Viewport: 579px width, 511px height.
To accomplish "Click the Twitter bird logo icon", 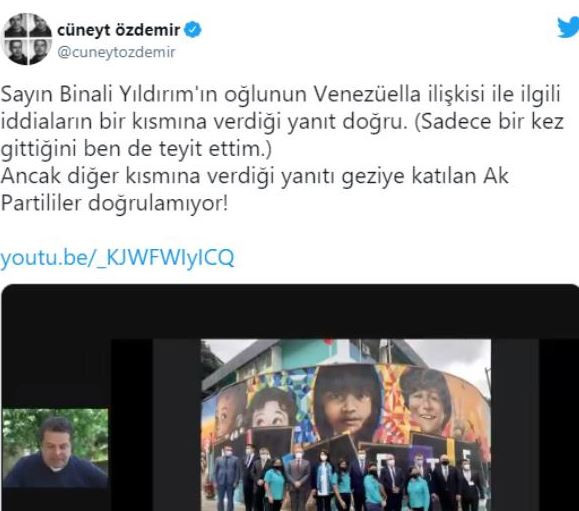I will (568, 27).
